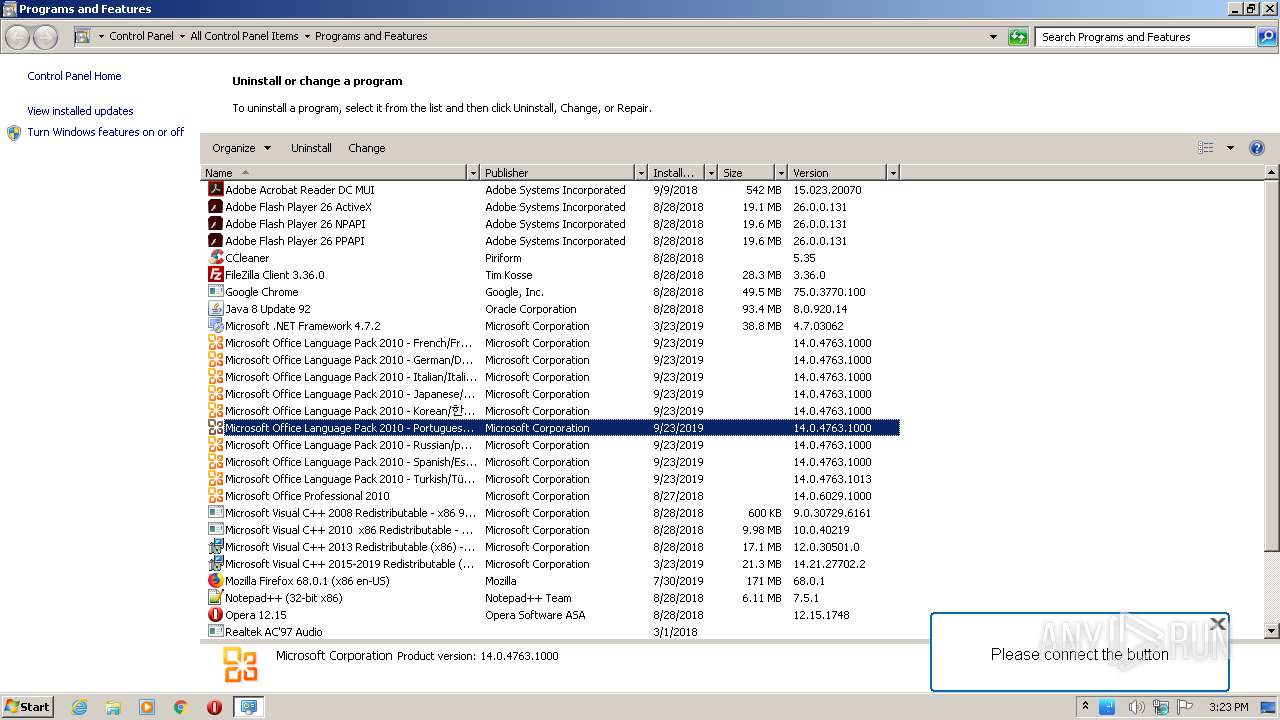Select Adobe Flash Player 26 PPAPI row
This screenshot has width=1280, height=720.
(550, 241)
